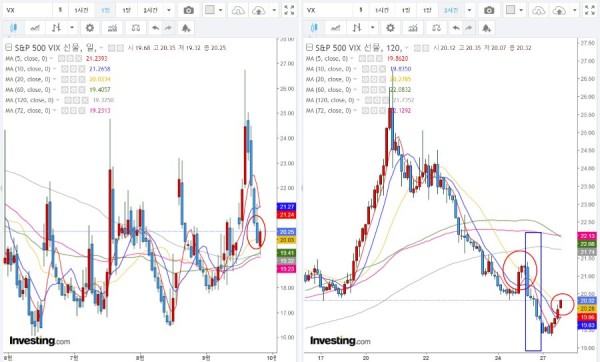This screenshot has width=600, height=362.
Task: Open the save options dropdown arrow in the left chart
Action: [x=274, y=10]
